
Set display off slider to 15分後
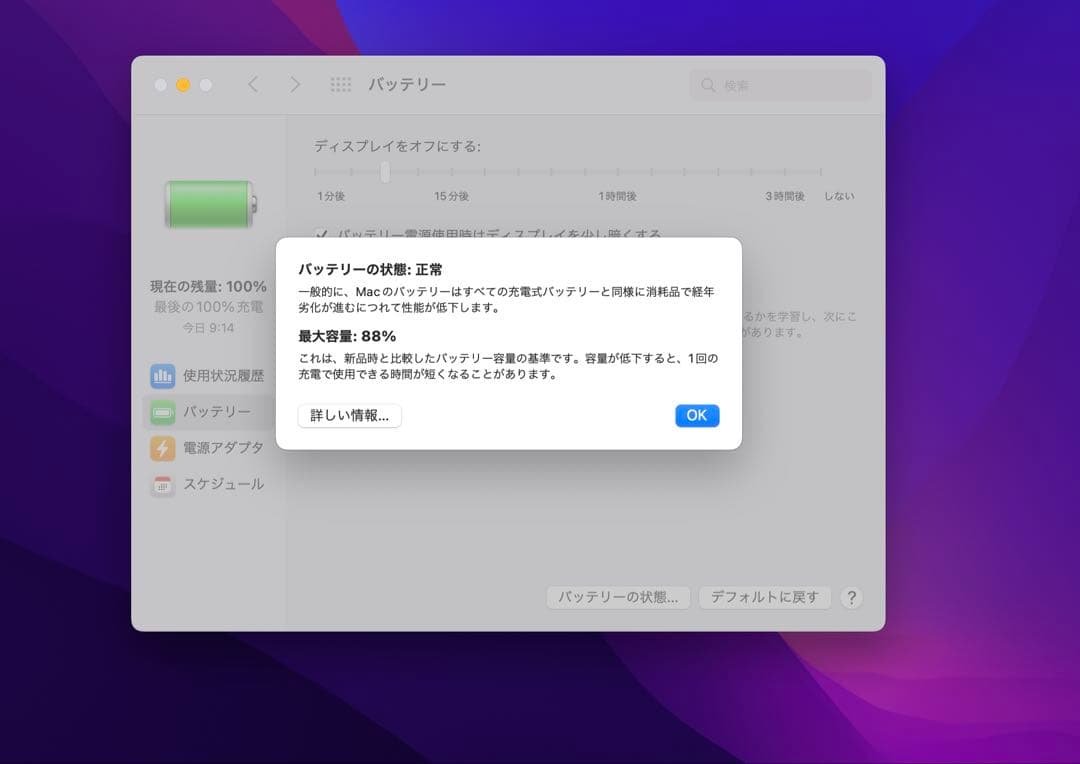pos(453,172)
